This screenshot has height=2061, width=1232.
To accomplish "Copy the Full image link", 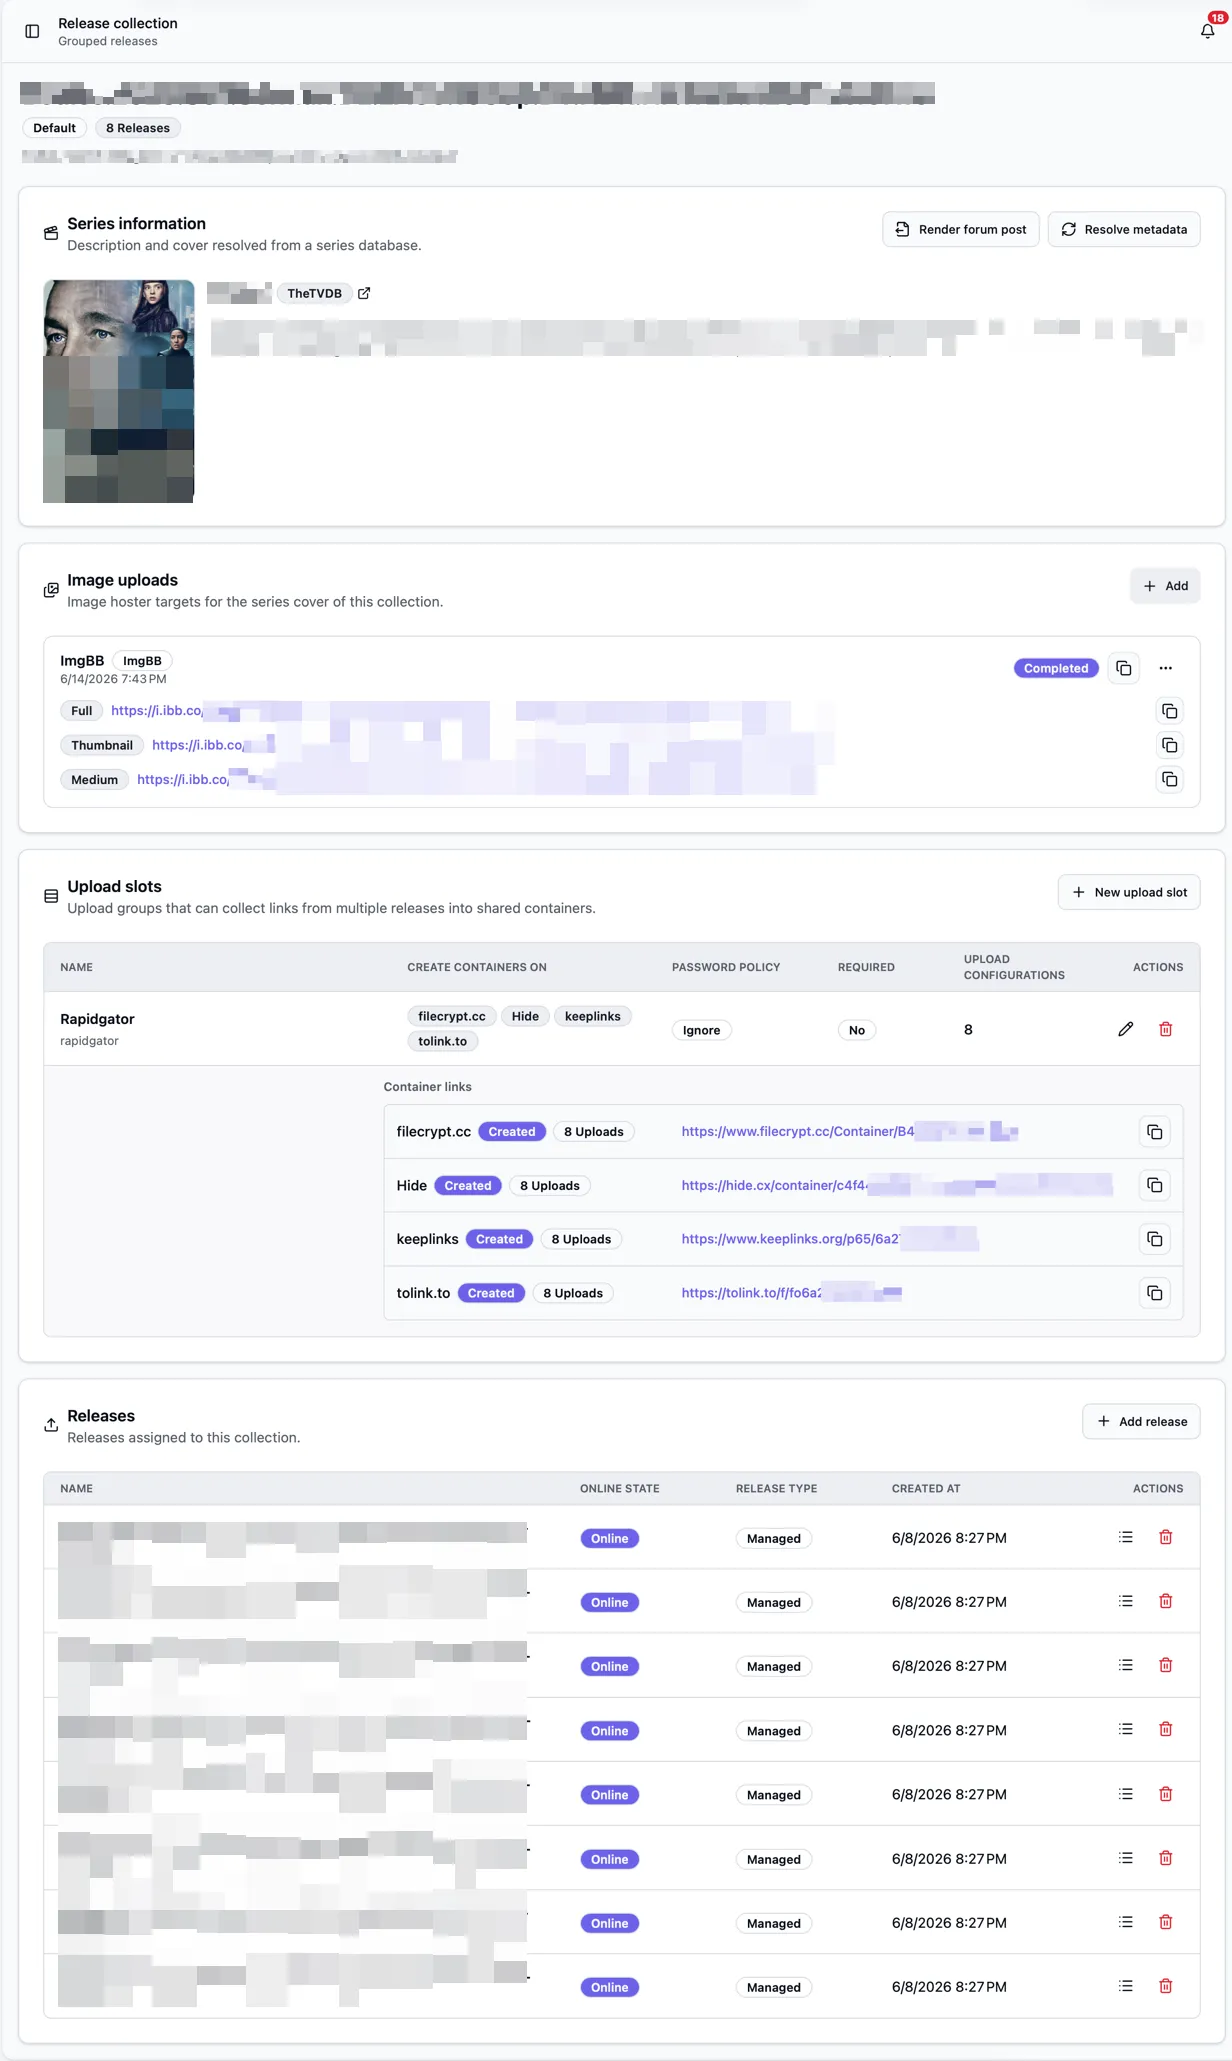I will [1170, 711].
